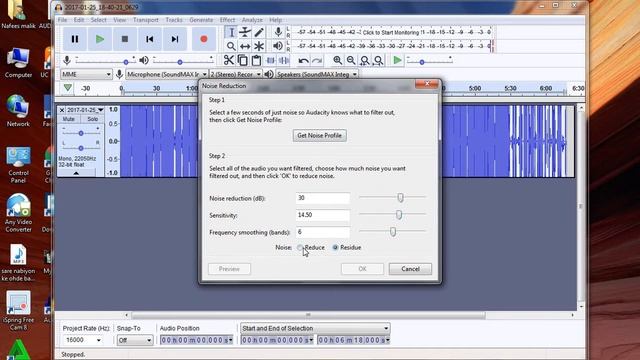Collapse the track with the up arrow
Image resolution: width=640 pixels, height=360 pixels.
[76, 173]
